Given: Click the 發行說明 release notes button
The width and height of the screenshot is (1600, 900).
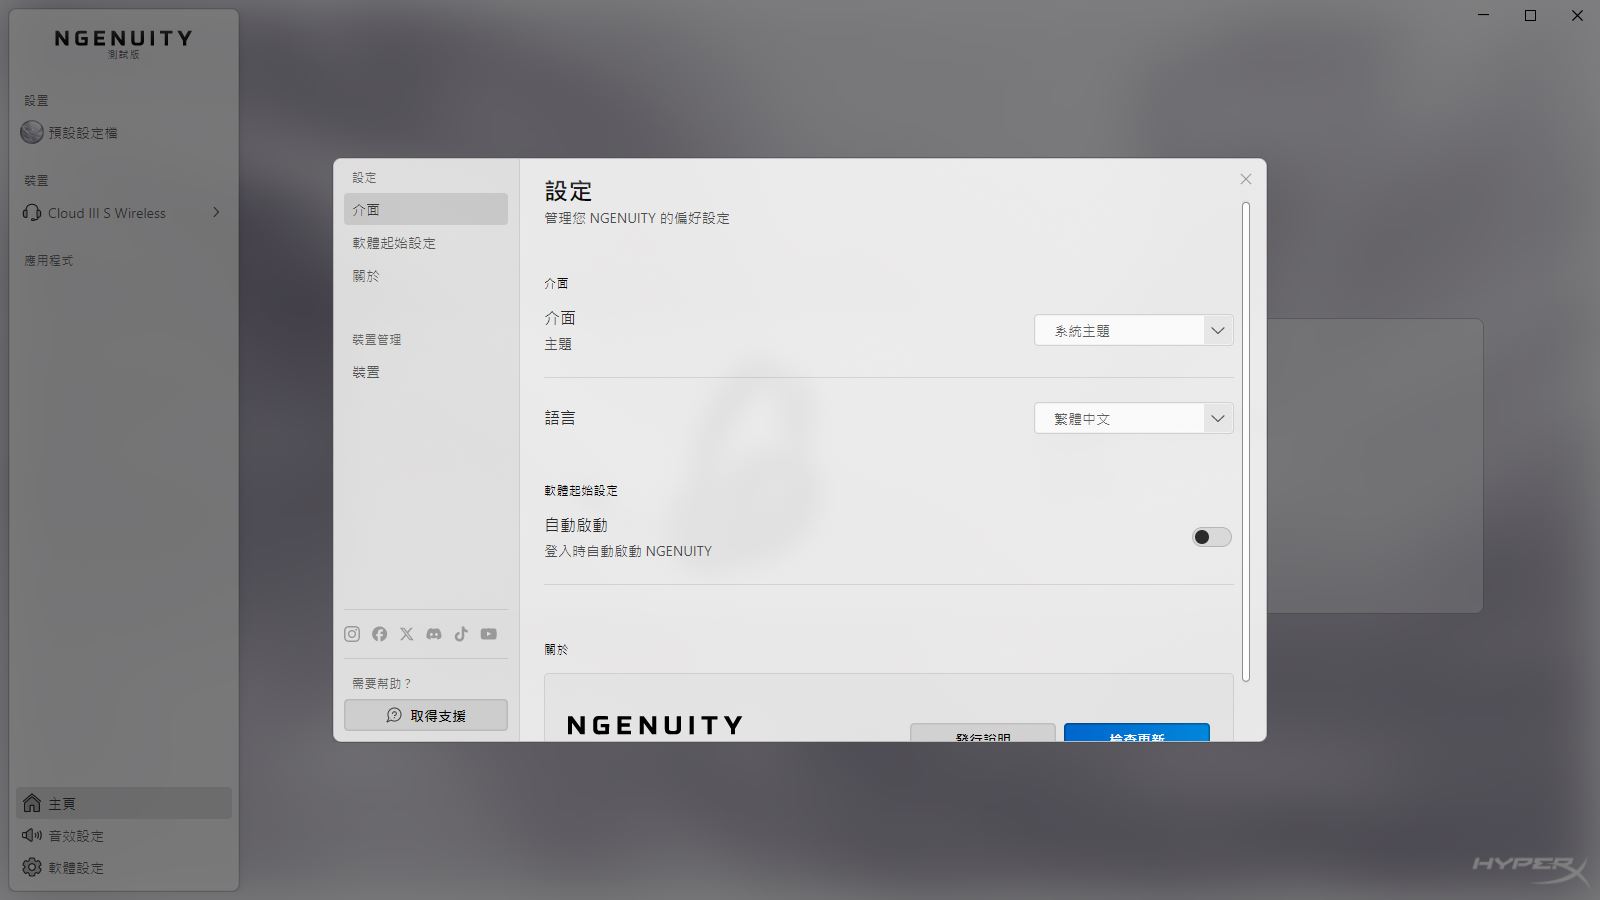Looking at the screenshot, I should pyautogui.click(x=983, y=732).
